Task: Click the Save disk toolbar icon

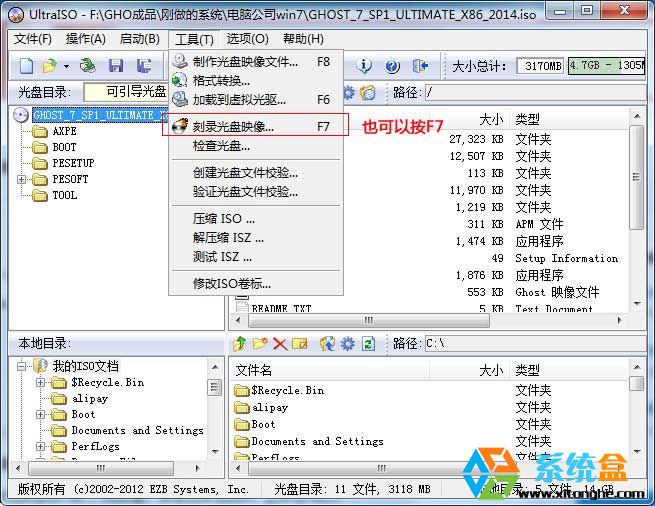Action: 116,66
